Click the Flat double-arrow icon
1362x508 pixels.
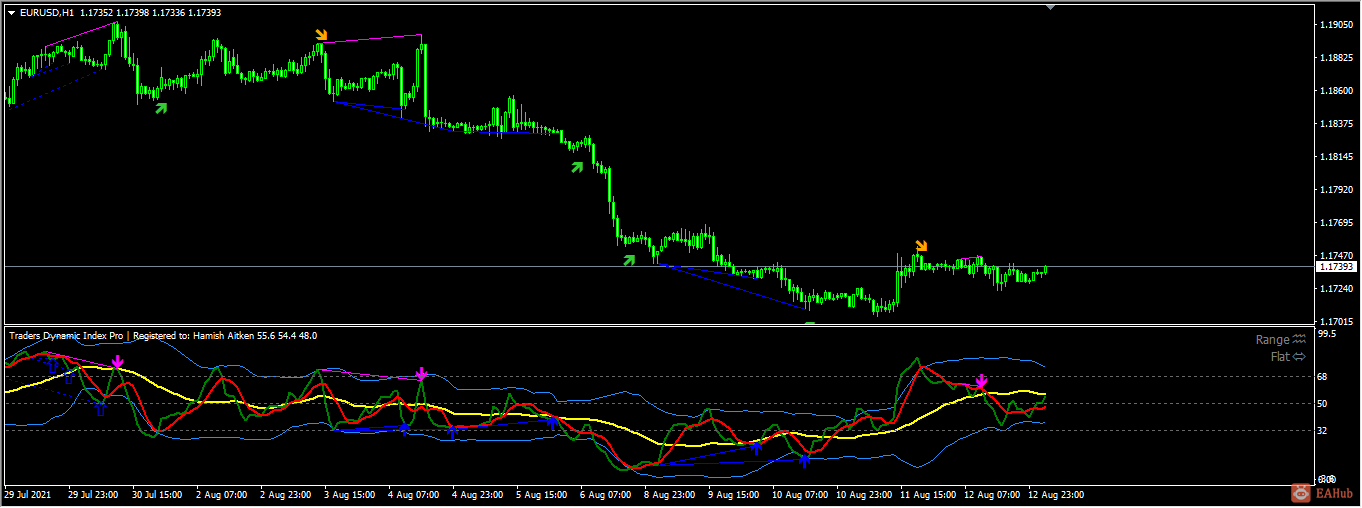[1299, 356]
